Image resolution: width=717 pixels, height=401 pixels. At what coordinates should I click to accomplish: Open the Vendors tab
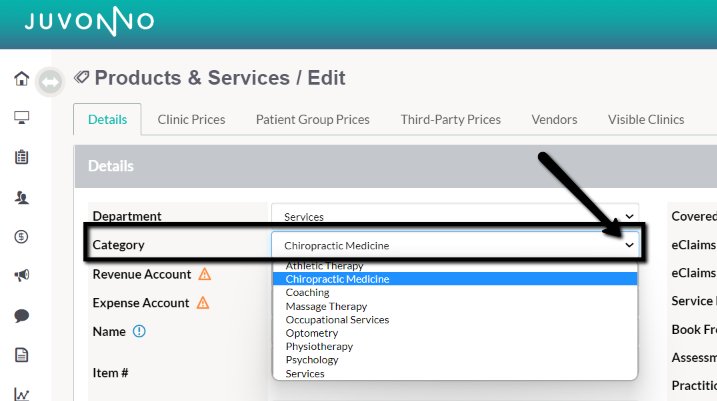[554, 119]
